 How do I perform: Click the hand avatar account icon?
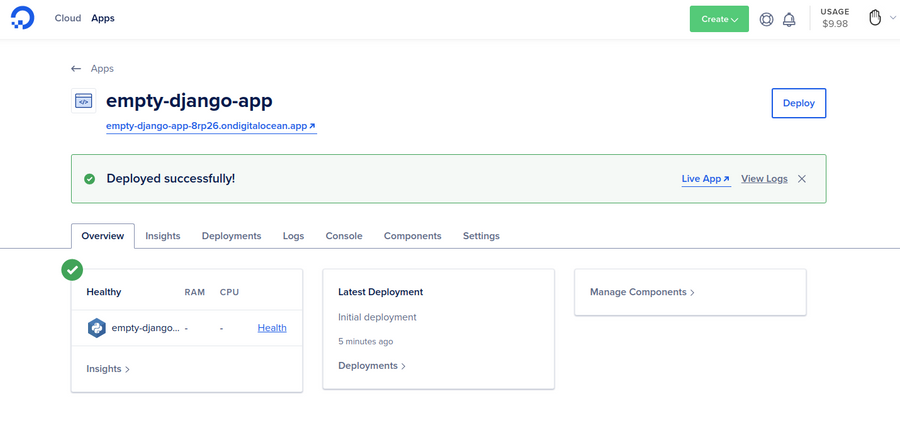[875, 18]
